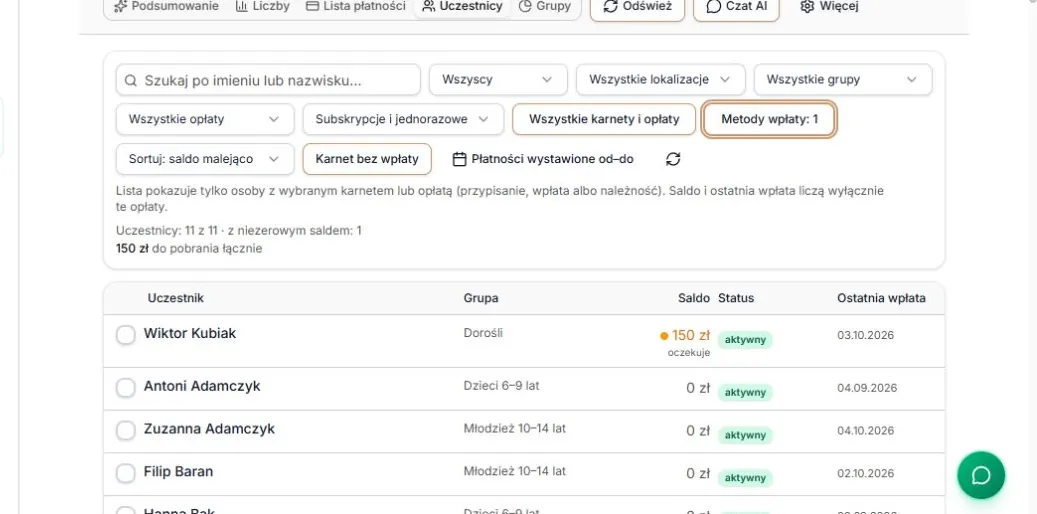Switch to the Lista płatności tab

pyautogui.click(x=356, y=7)
